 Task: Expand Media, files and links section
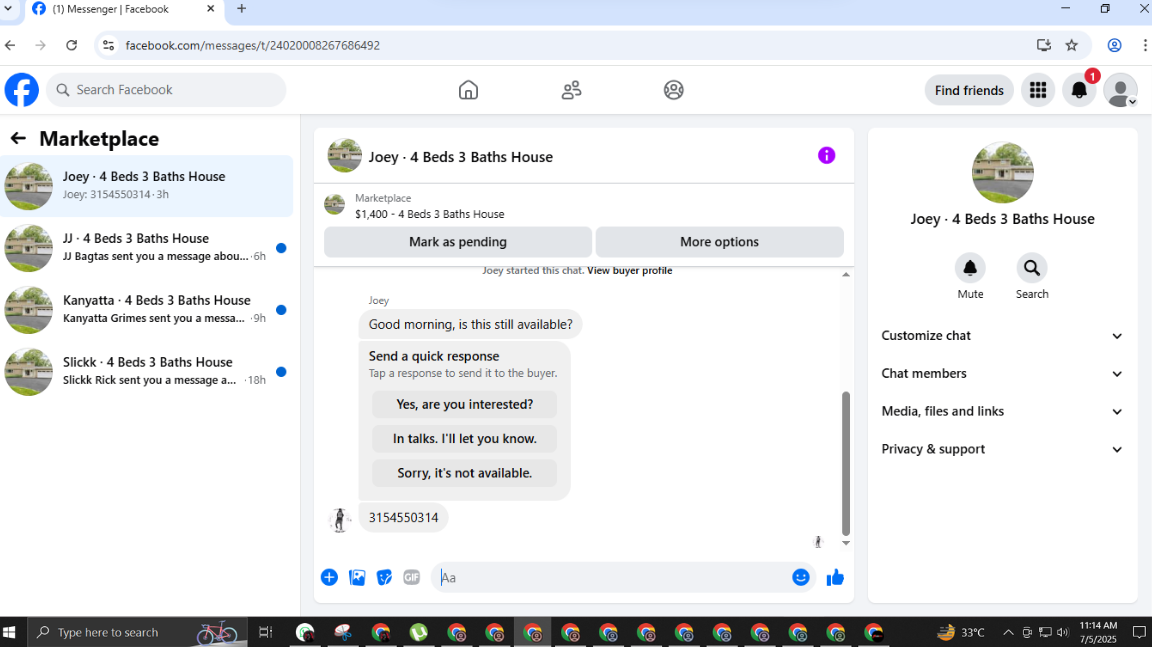[1002, 411]
